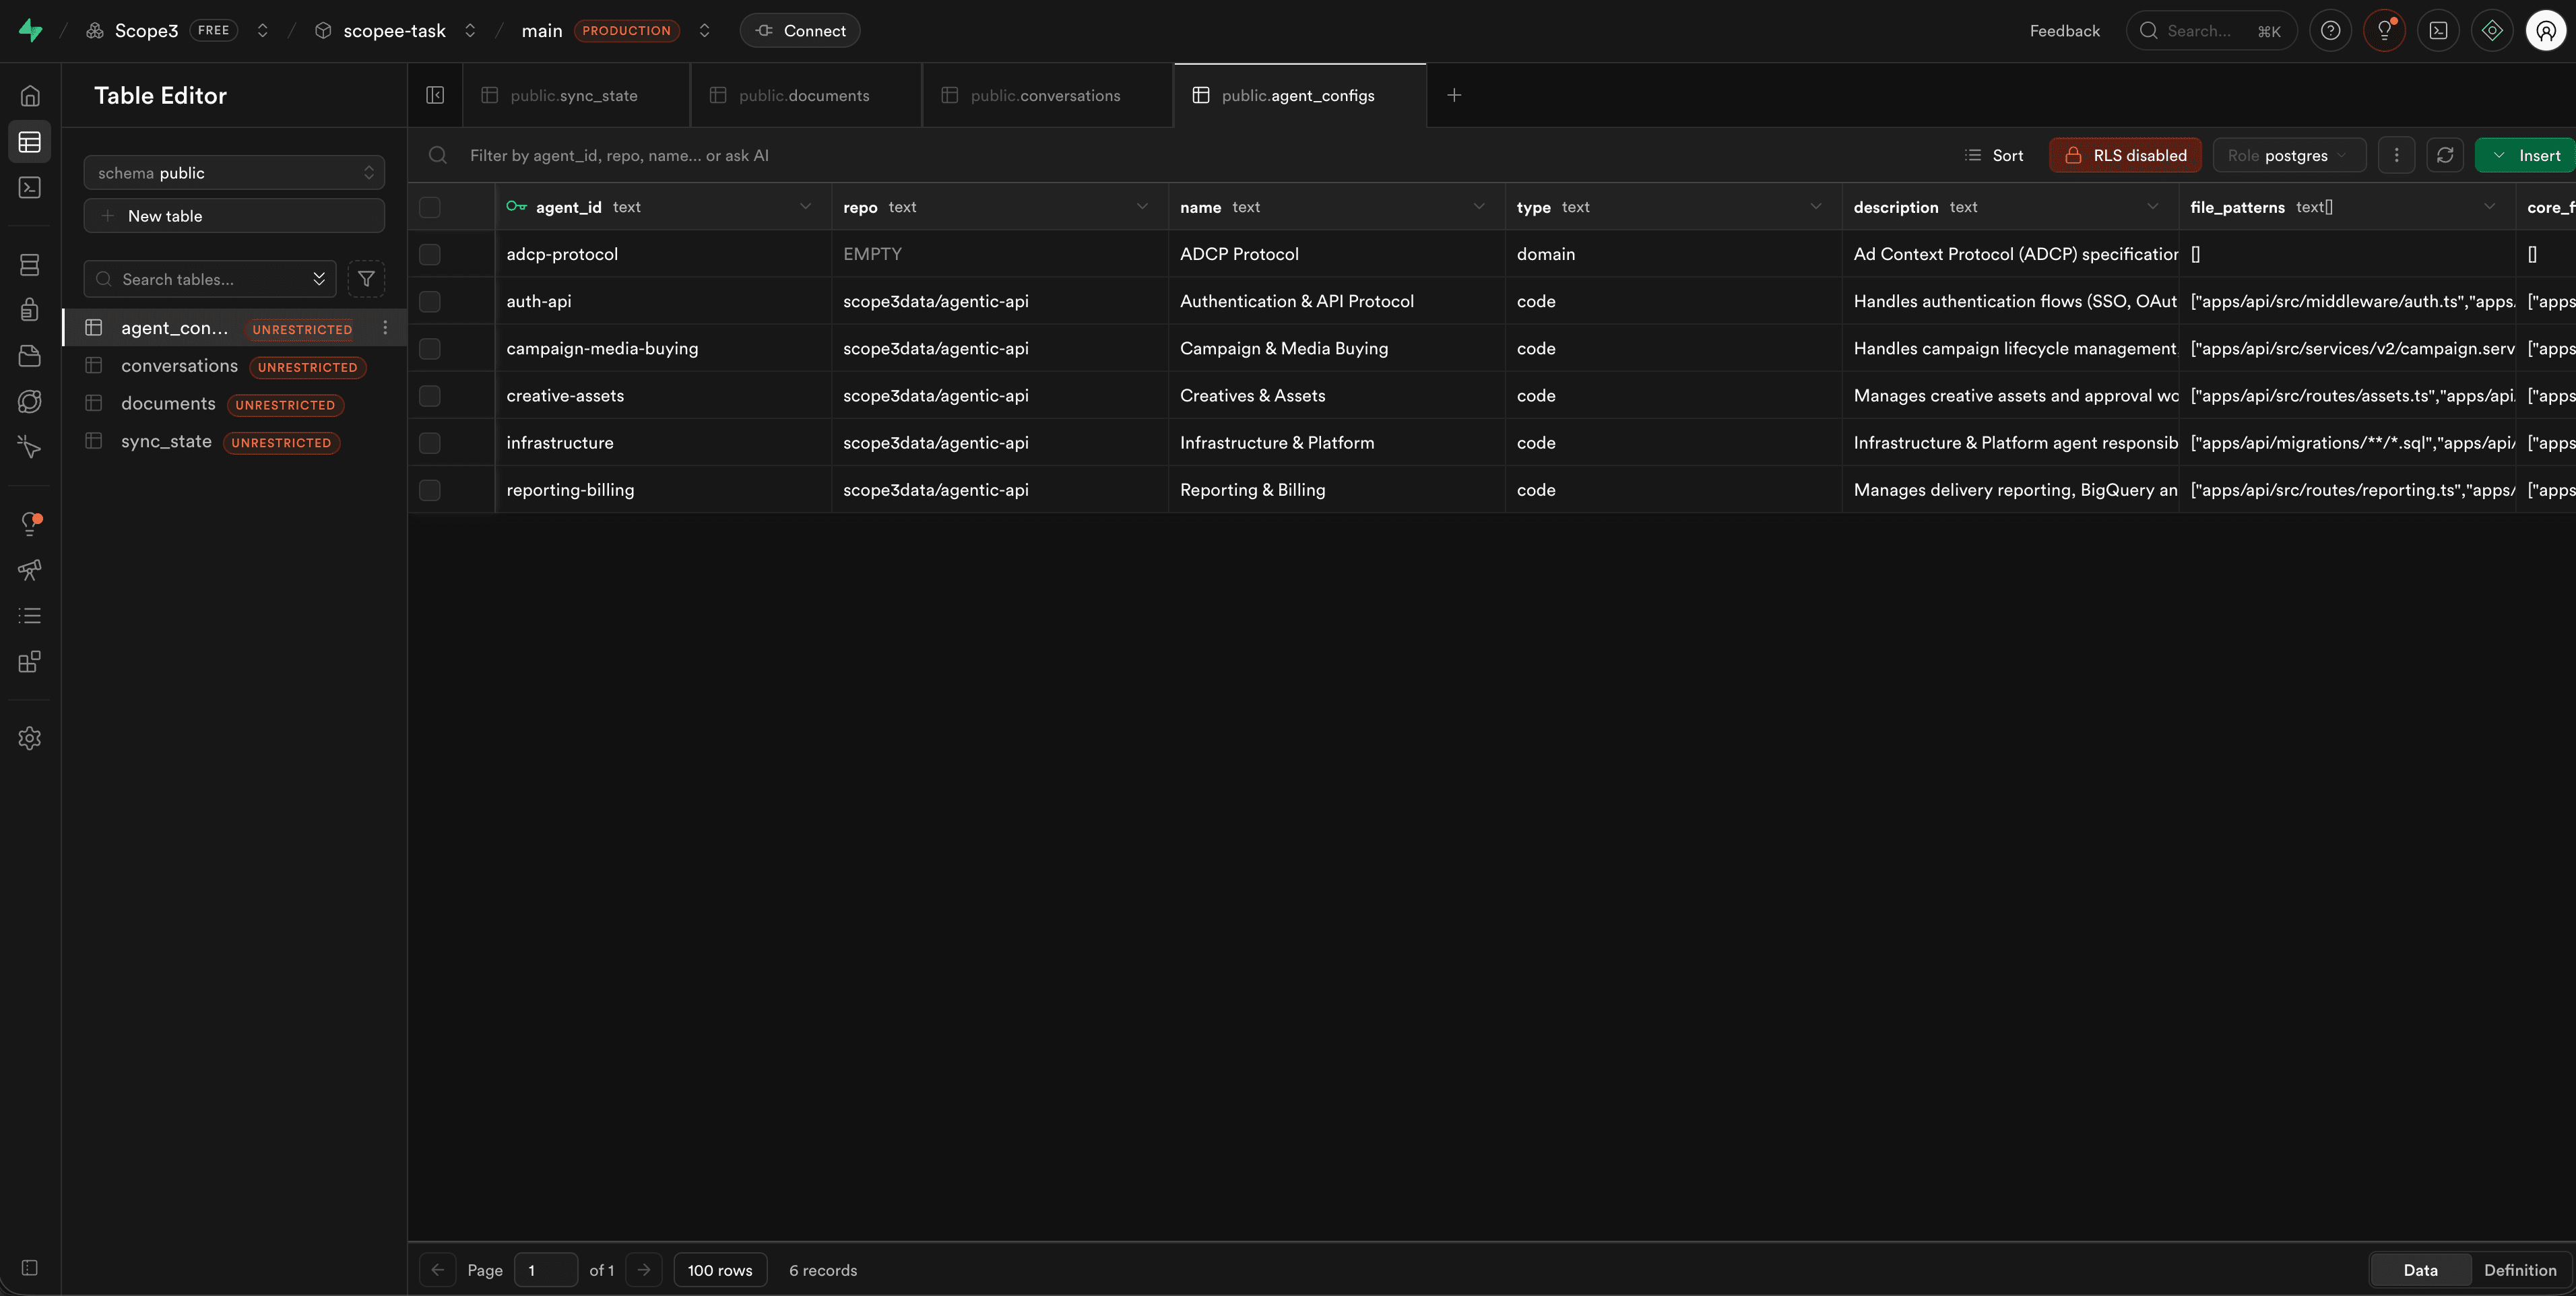Open description column header menu
Screen dimensions: 2576x1296
point(2153,207)
